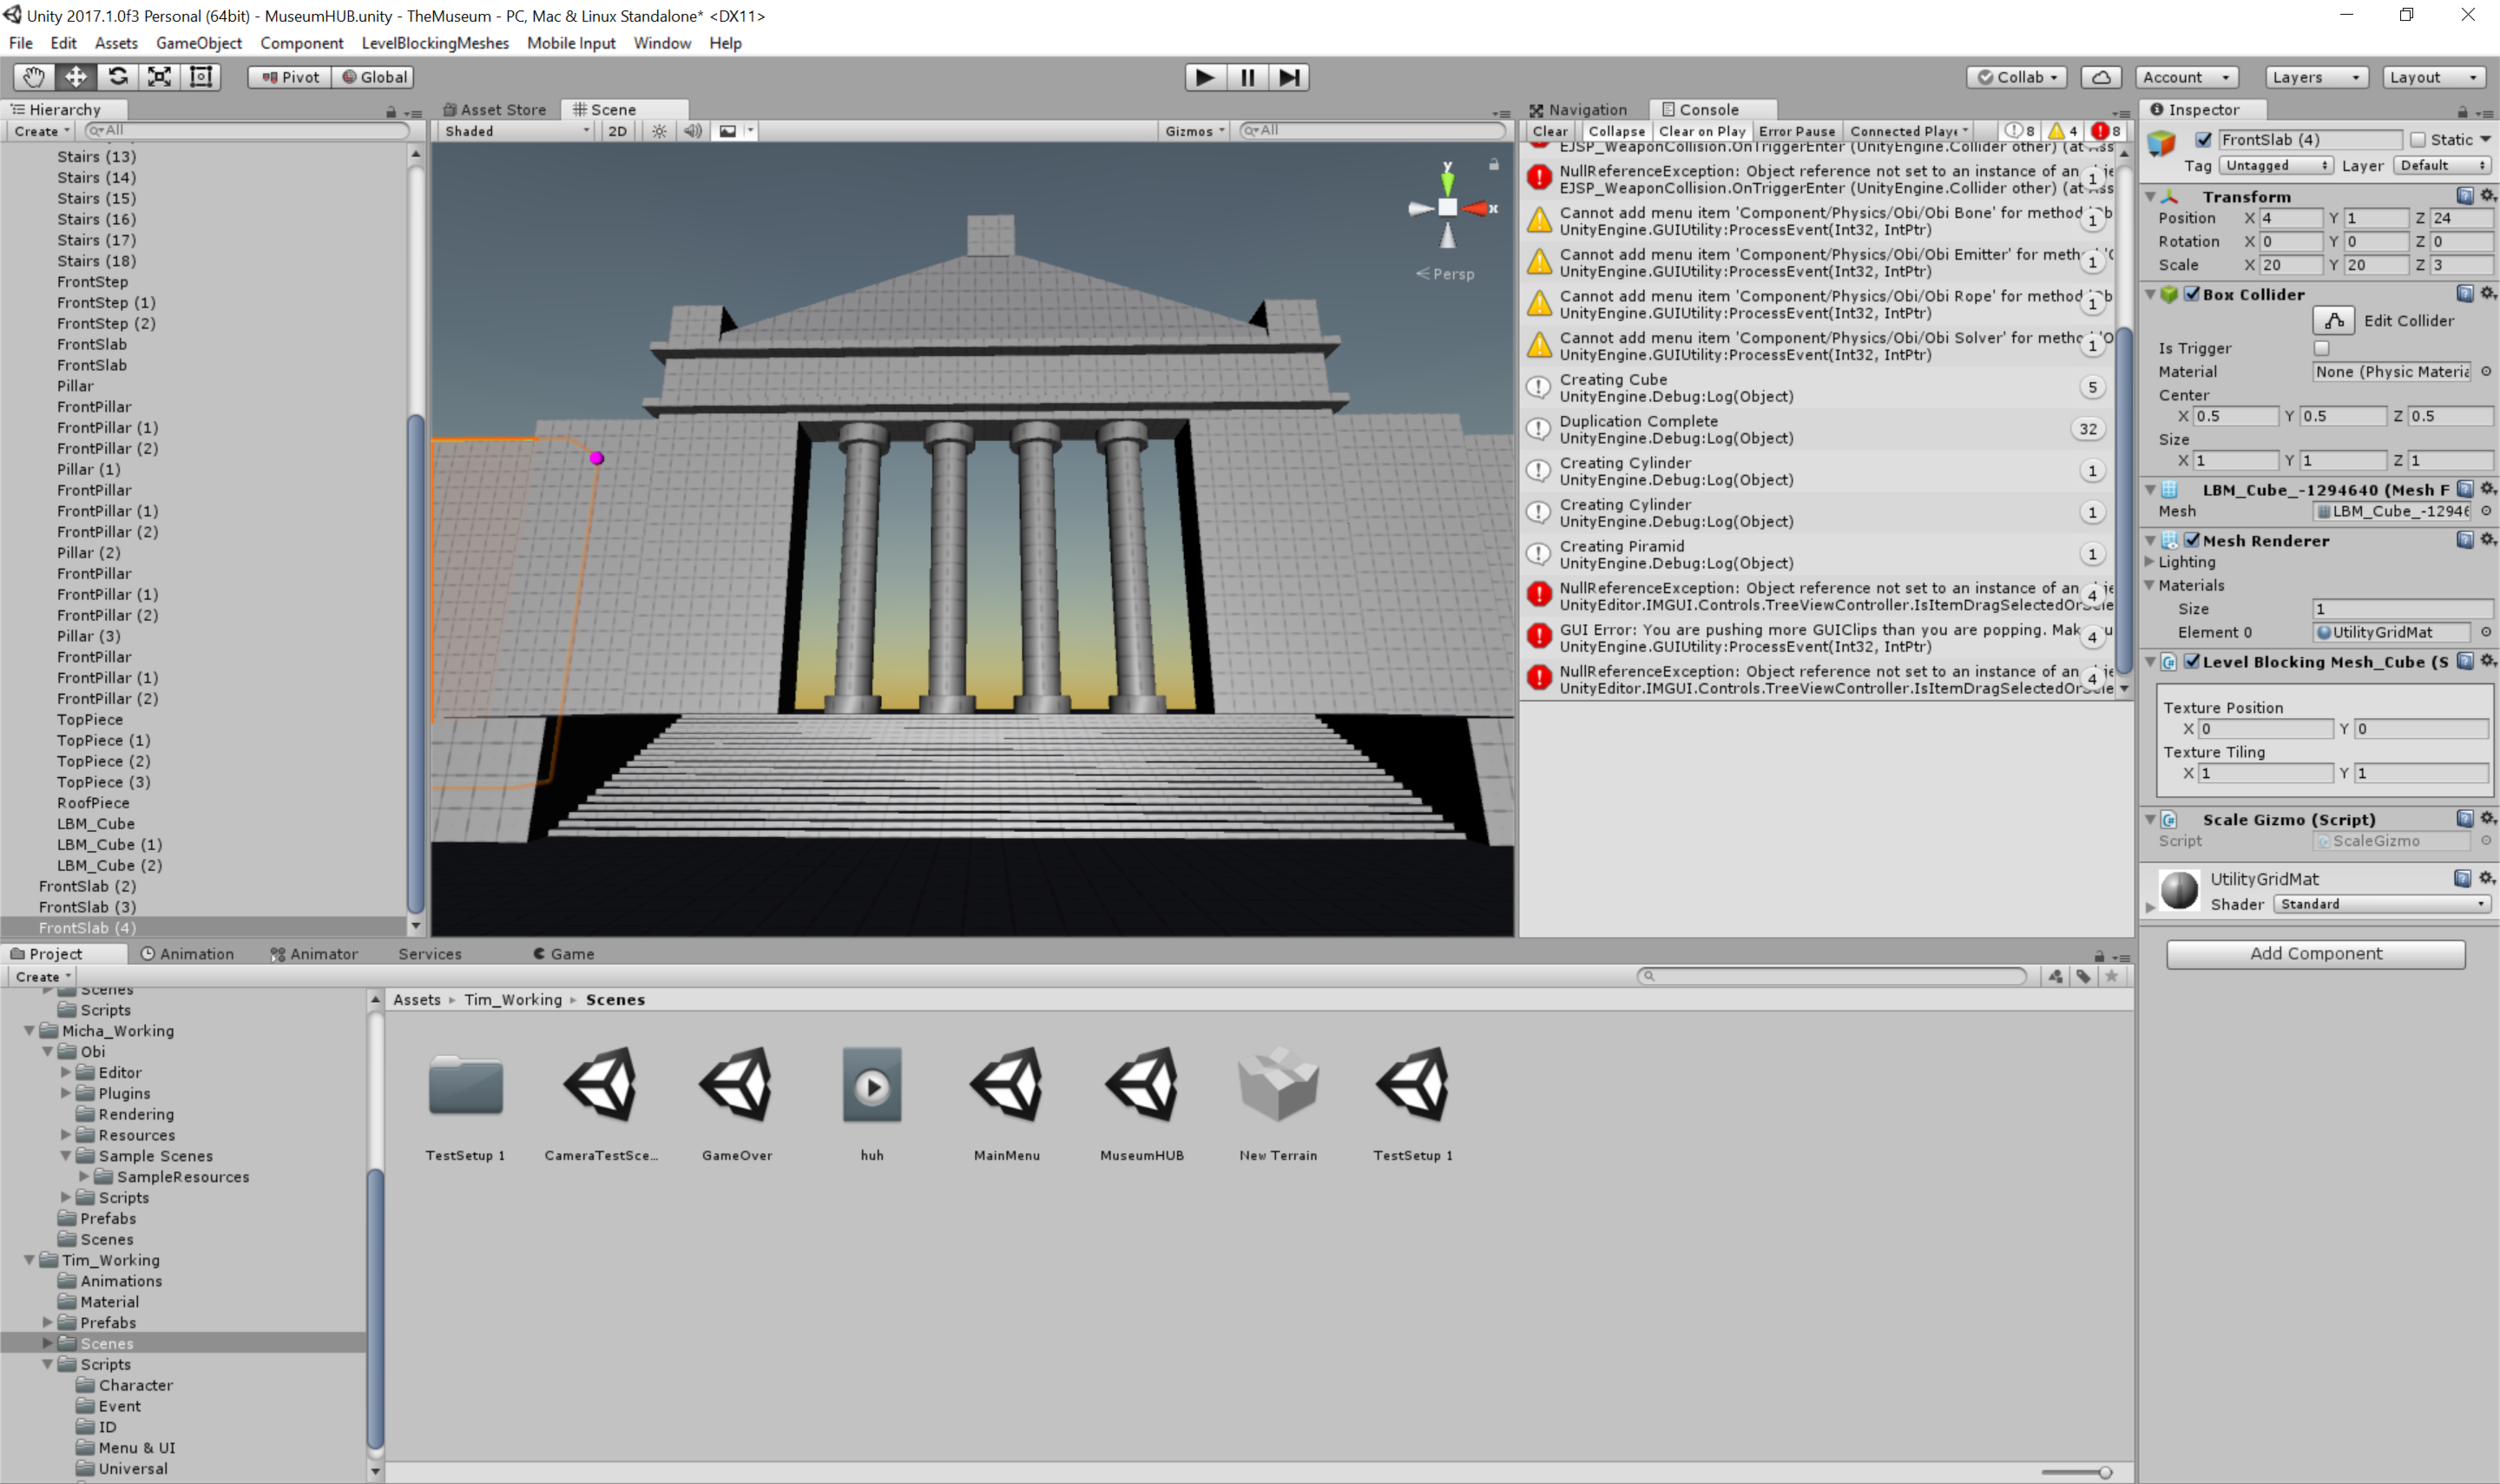Viewport: 2500px width, 1484px height.
Task: Enable the Is Trigger checkbox
Action: [x=2321, y=348]
